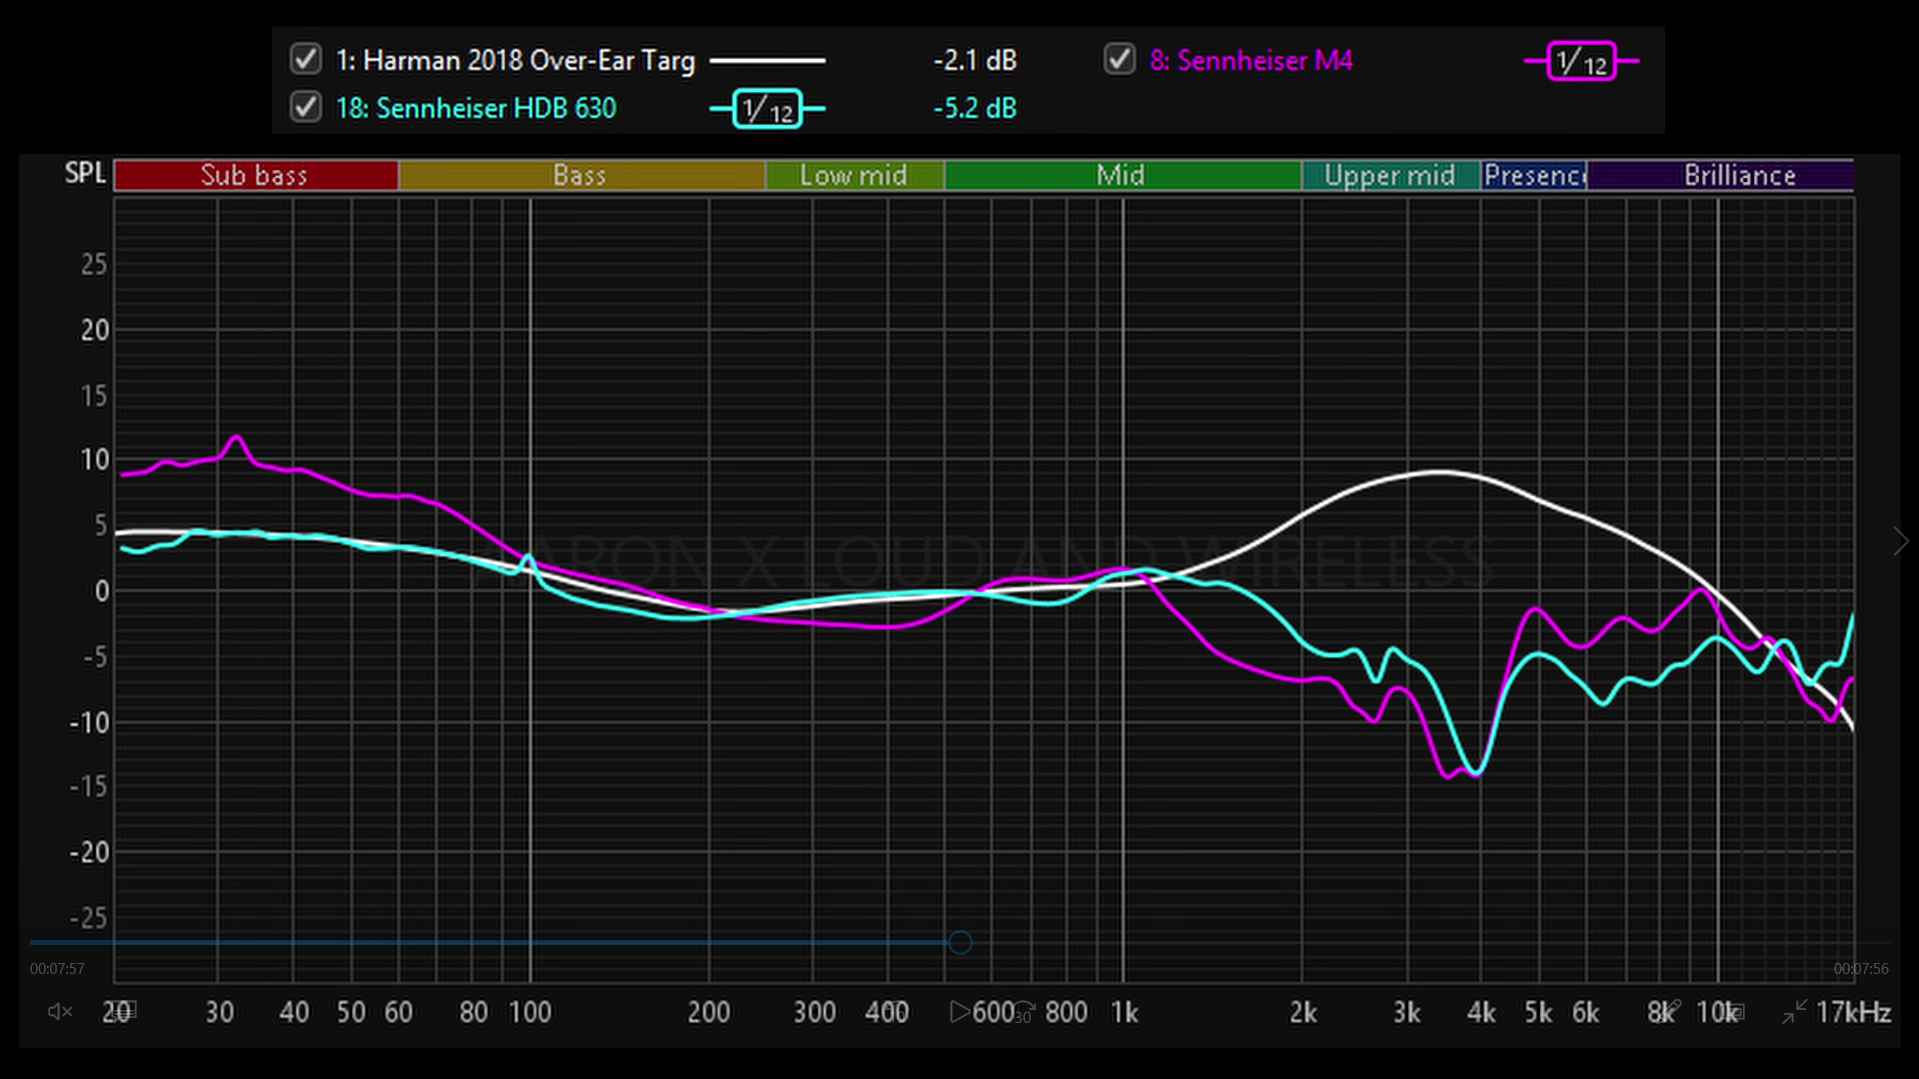Viewport: 1919px width, 1079px height.
Task: Click the 100 Hz frequency axis label
Action: coord(530,1012)
